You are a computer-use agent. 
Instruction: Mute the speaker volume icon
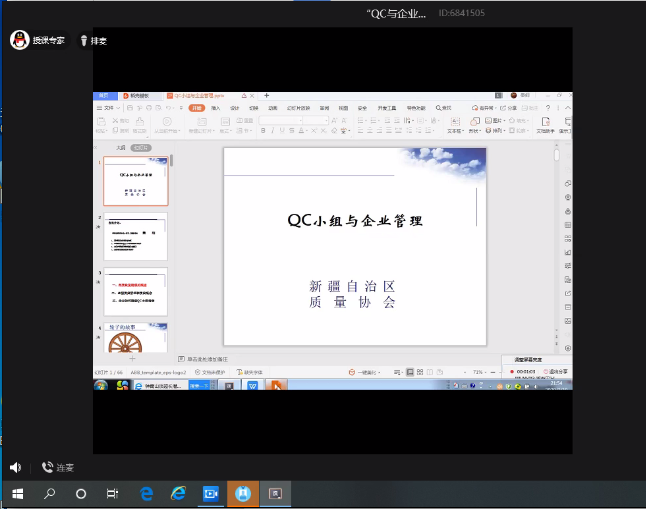point(15,467)
